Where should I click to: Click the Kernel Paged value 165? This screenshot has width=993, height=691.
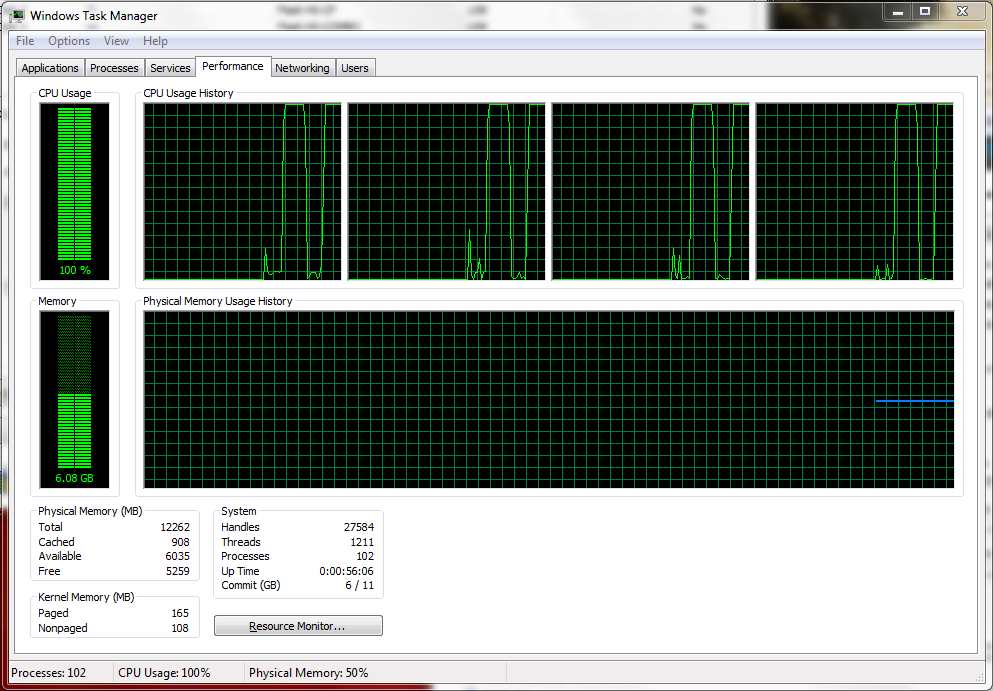(180, 613)
